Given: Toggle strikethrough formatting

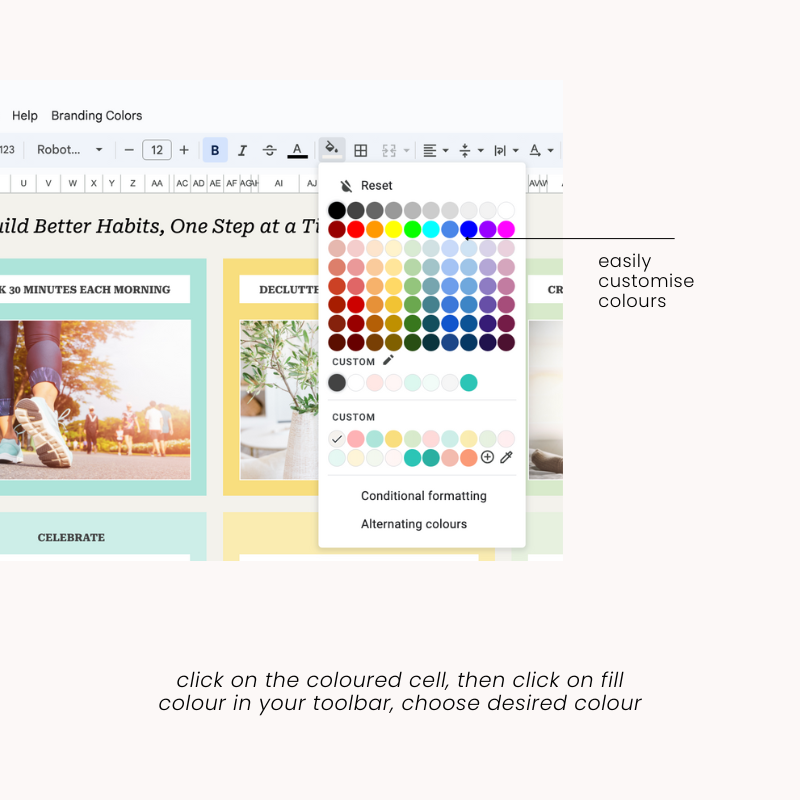Looking at the screenshot, I should coord(269,150).
